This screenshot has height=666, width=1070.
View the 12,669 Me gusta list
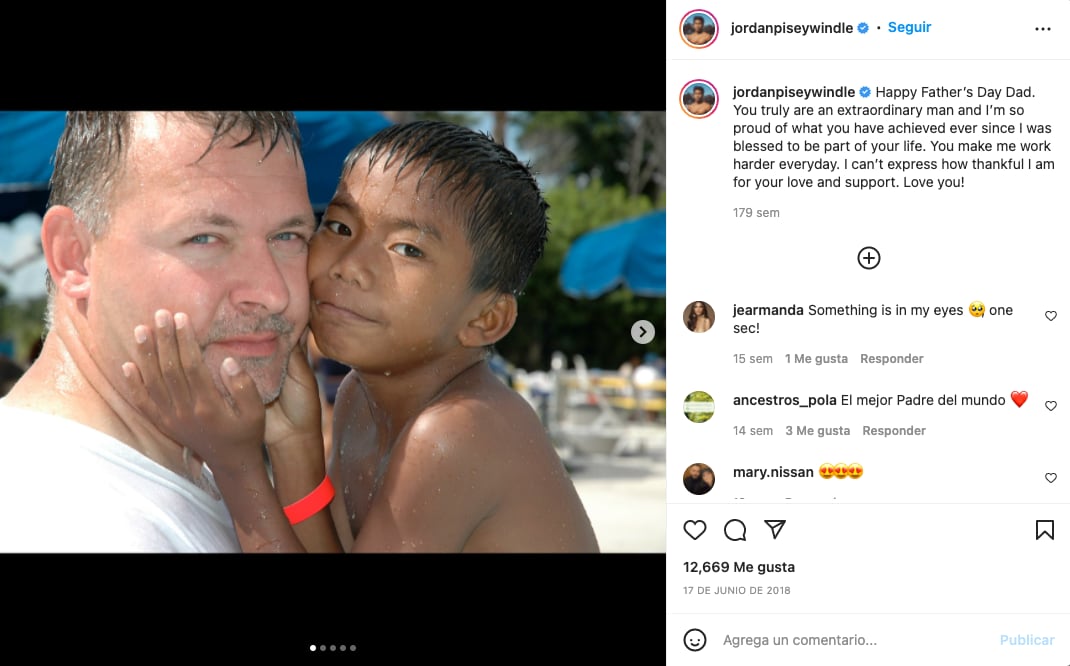(x=739, y=567)
